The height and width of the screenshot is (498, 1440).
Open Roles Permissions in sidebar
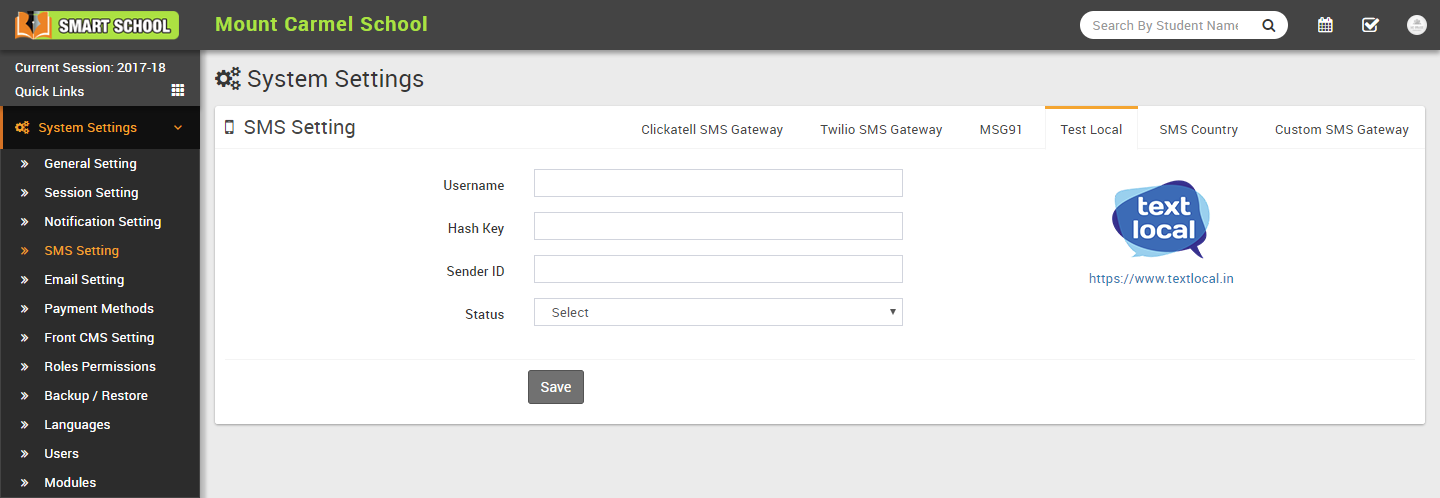pyautogui.click(x=100, y=367)
